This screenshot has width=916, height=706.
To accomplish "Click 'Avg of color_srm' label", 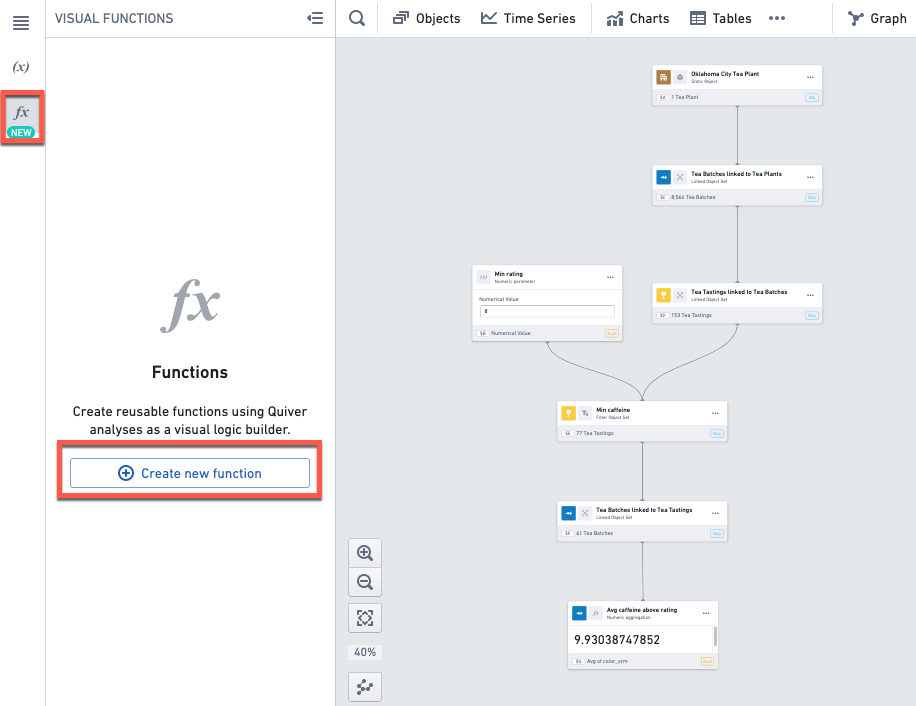I will coord(607,662).
